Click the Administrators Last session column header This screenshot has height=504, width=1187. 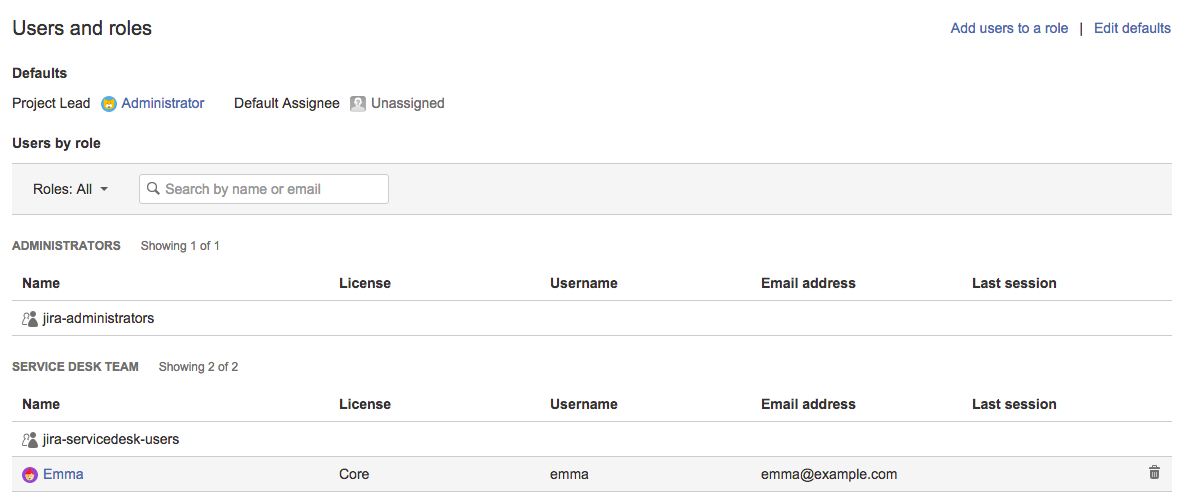[x=1014, y=283]
